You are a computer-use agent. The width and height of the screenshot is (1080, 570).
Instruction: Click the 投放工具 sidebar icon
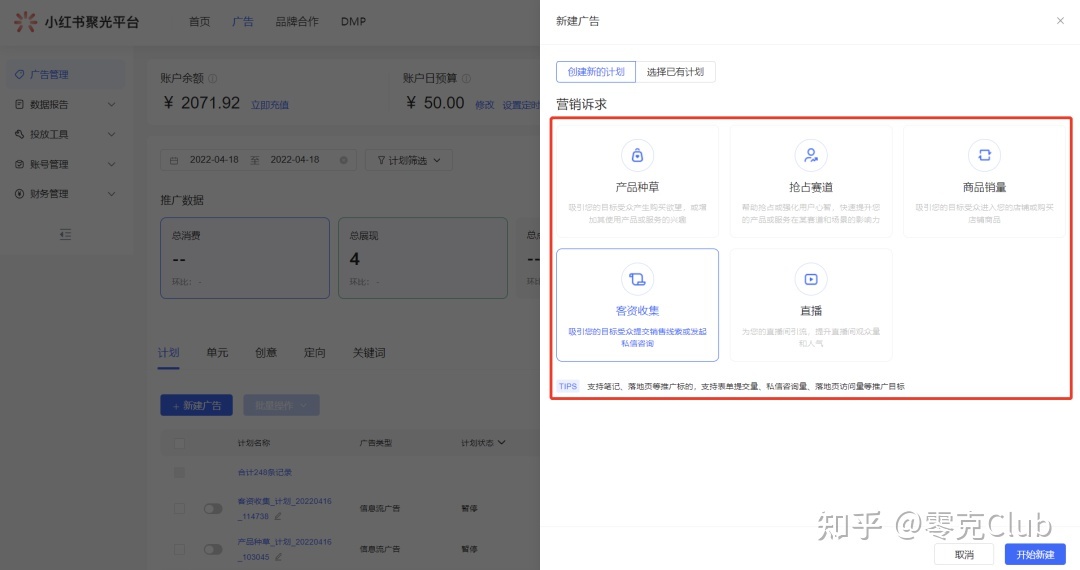coord(19,134)
